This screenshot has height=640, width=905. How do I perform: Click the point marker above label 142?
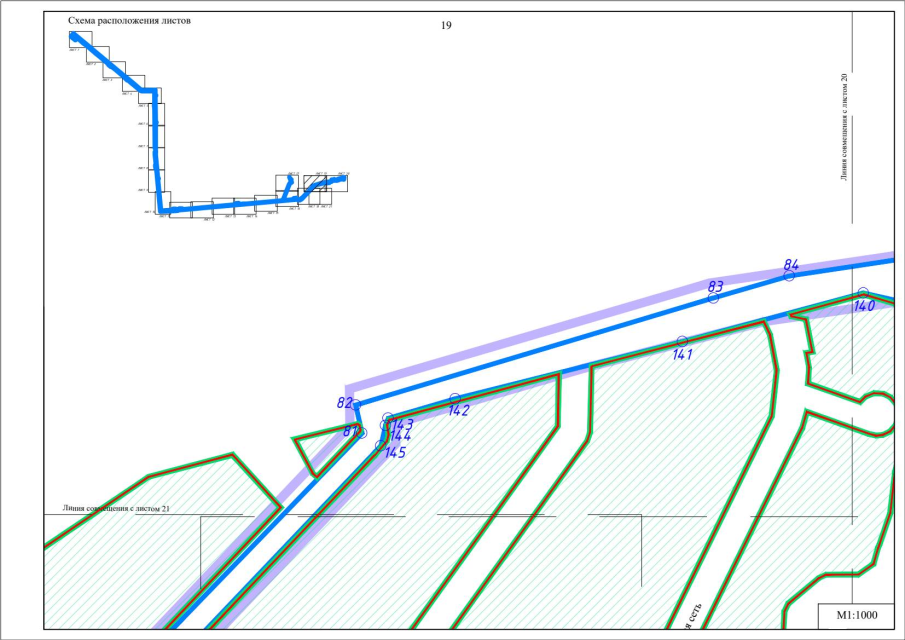point(455,399)
